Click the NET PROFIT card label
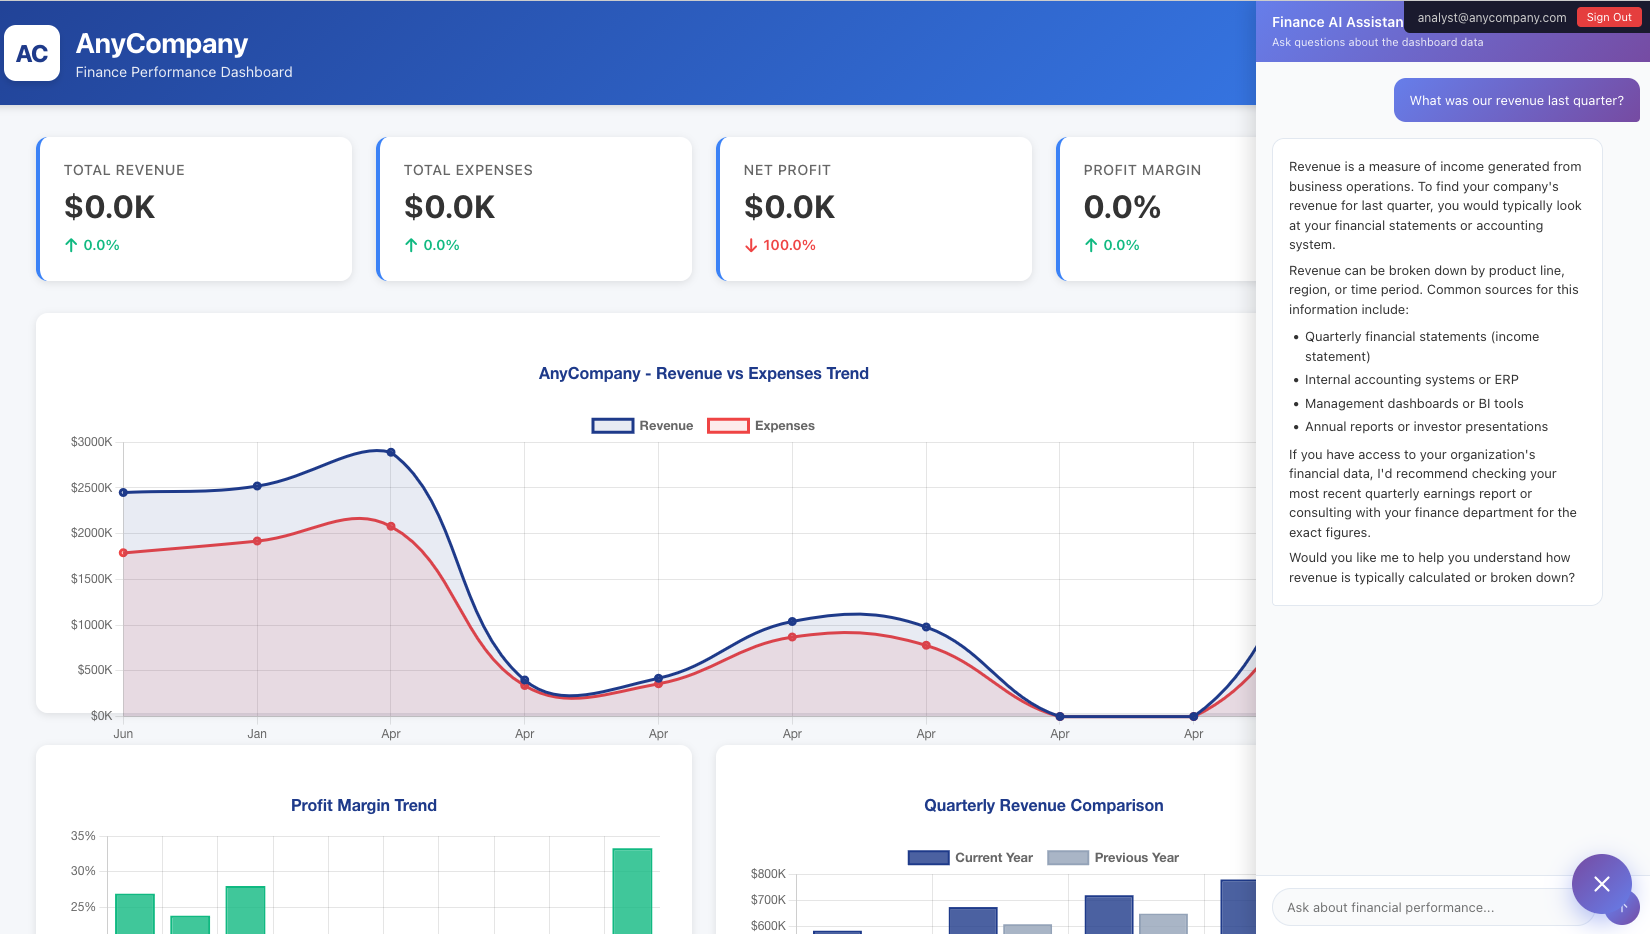This screenshot has width=1650, height=934. coord(787,170)
